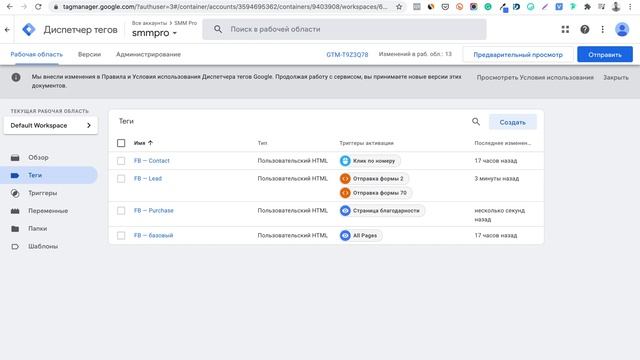Screen dimensions: 640x360
Task: Open the Google apps grid icon
Action: tap(565, 29)
